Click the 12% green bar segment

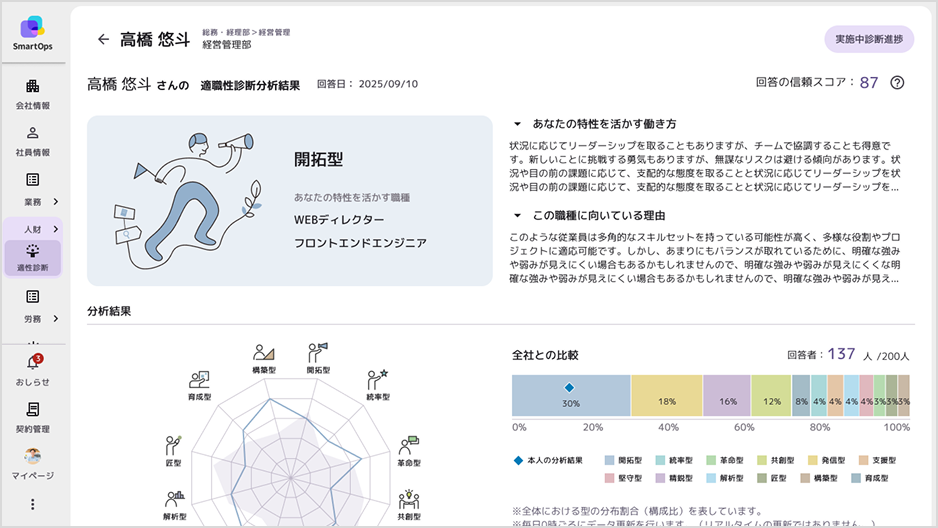[771, 395]
